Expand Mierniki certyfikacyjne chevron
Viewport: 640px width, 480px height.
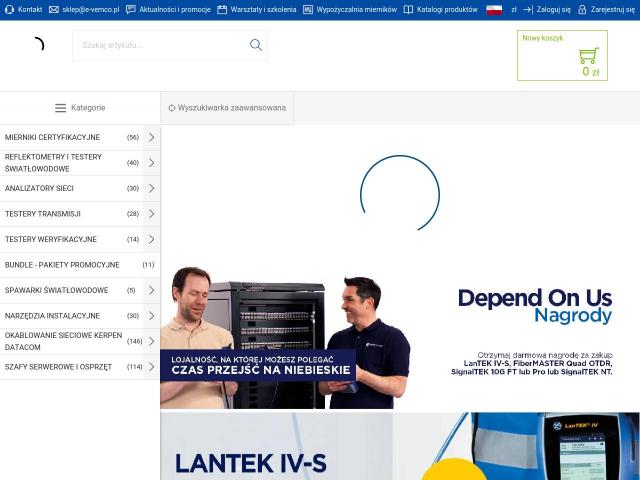pyautogui.click(x=151, y=137)
